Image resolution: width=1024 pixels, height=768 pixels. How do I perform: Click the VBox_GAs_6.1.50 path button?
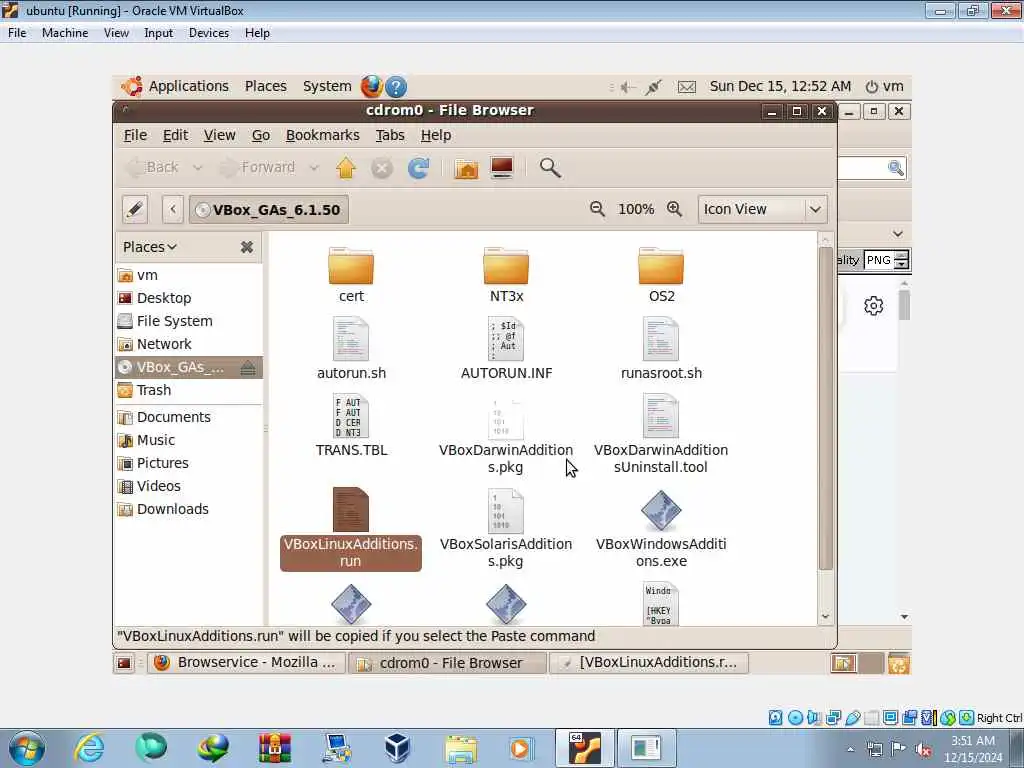[268, 210]
